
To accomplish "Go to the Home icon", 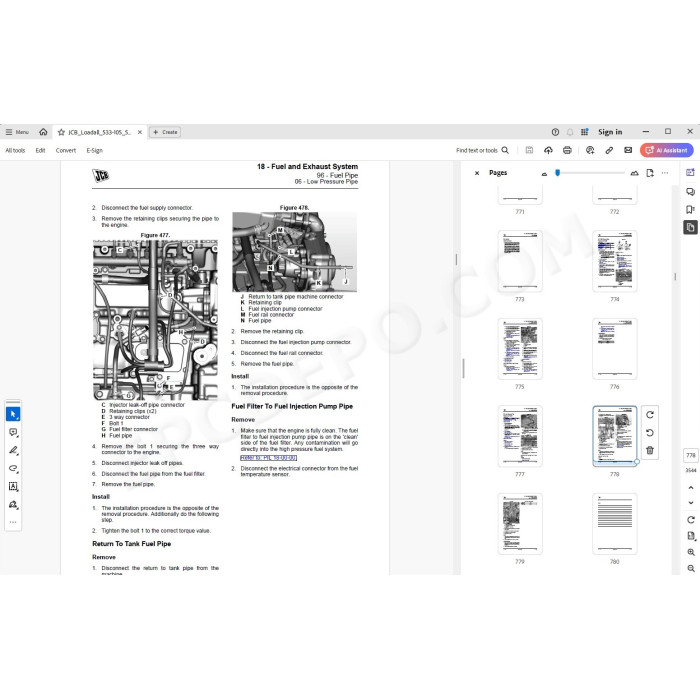I will point(43,132).
